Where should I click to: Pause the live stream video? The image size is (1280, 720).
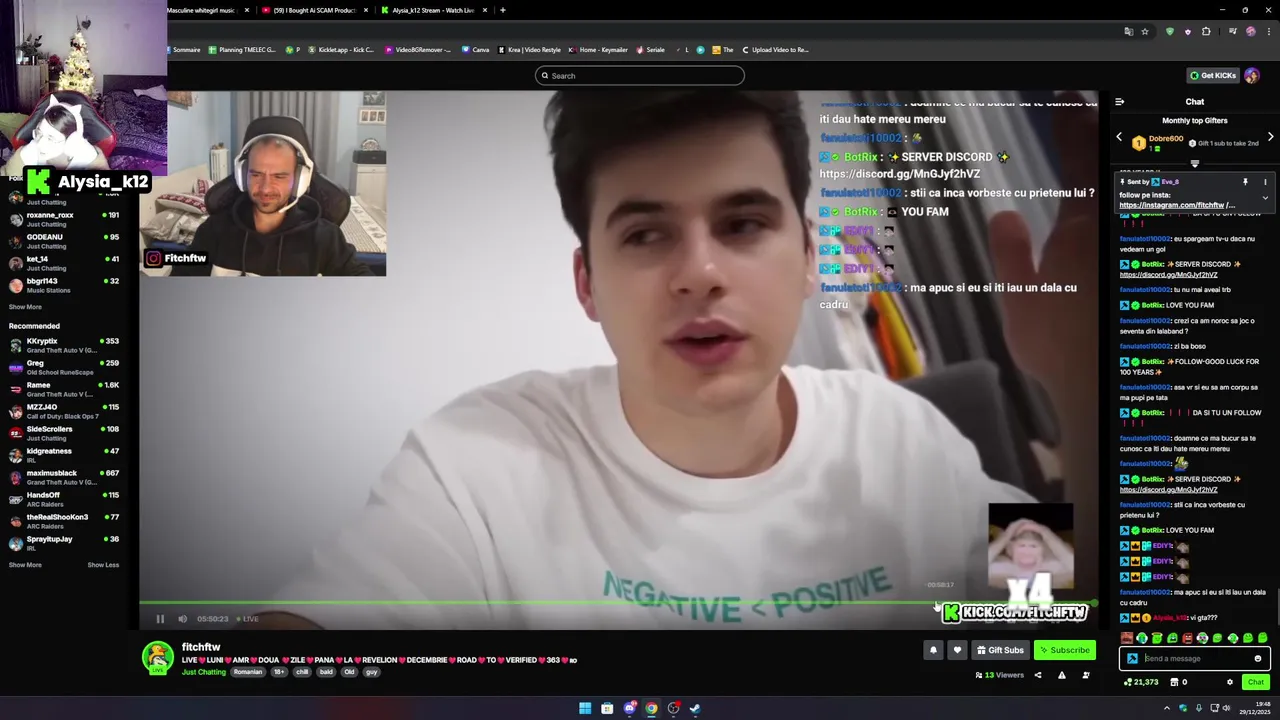click(160, 619)
